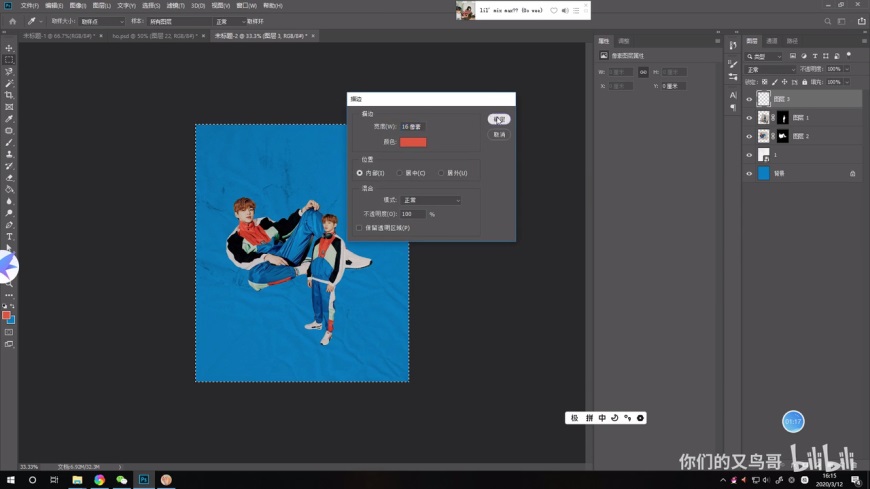The image size is (870, 489).
Task: Select 居中(C) position radio button
Action: click(x=399, y=173)
